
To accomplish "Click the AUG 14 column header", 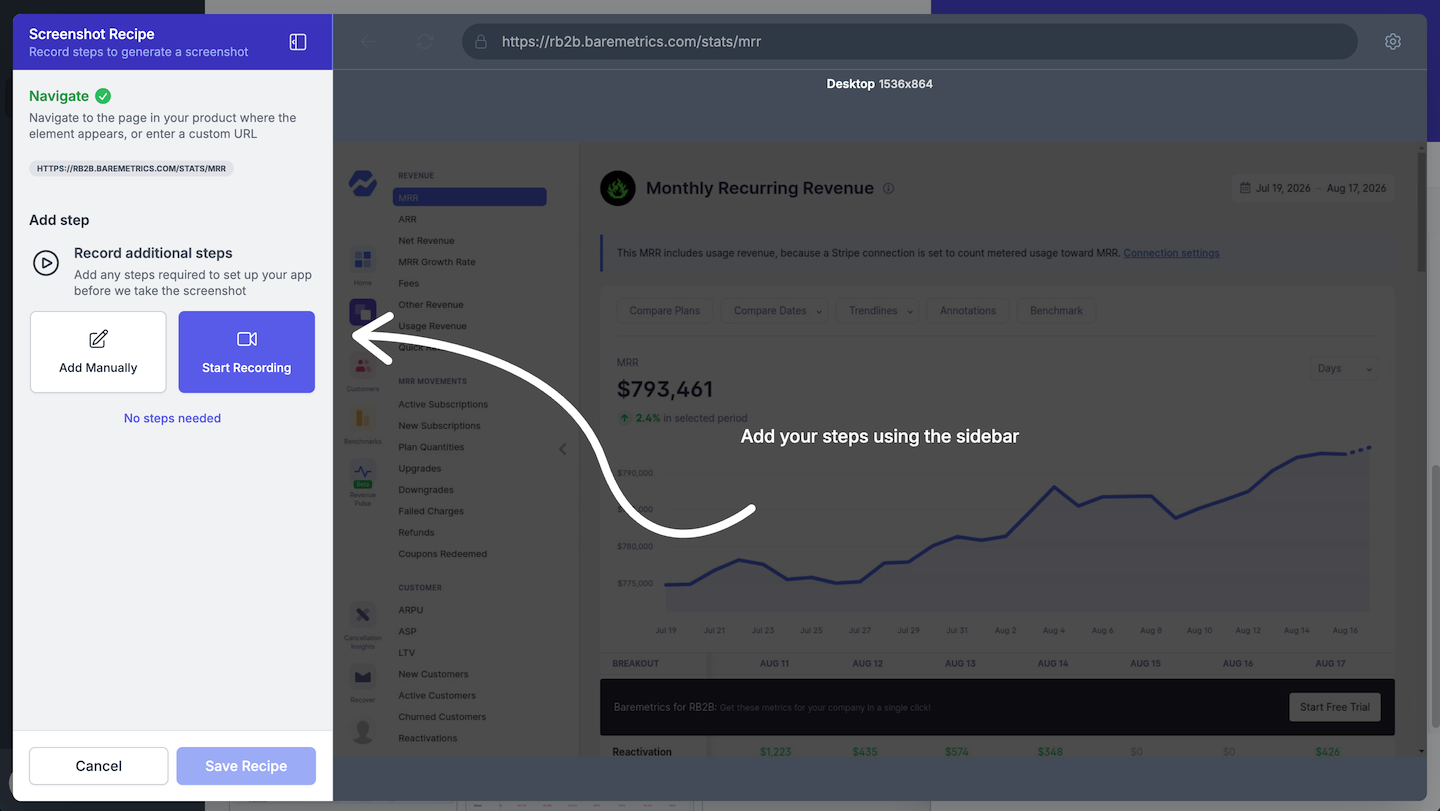I will (1053, 664).
